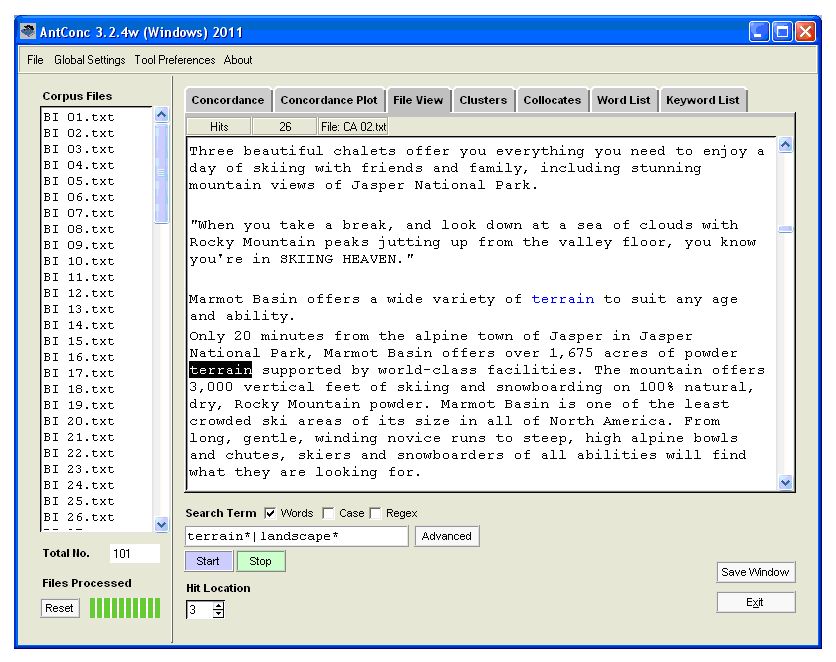Click the 'File: CA 02.txt' label
The height and width of the screenshot is (662, 836).
(353, 127)
